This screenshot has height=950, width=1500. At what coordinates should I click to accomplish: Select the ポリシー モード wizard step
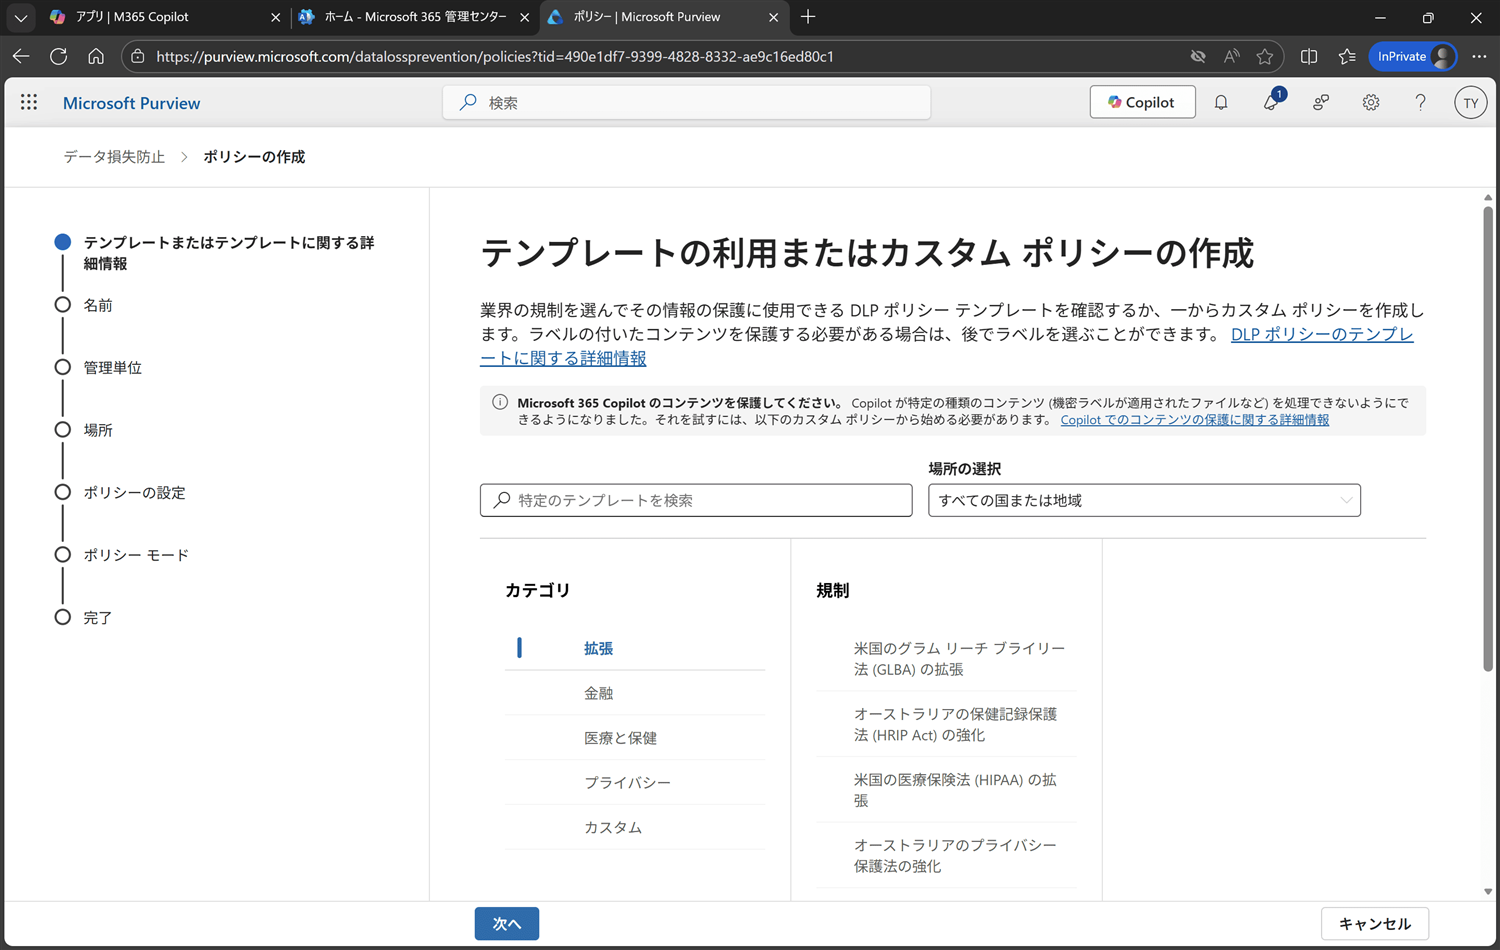pos(122,555)
